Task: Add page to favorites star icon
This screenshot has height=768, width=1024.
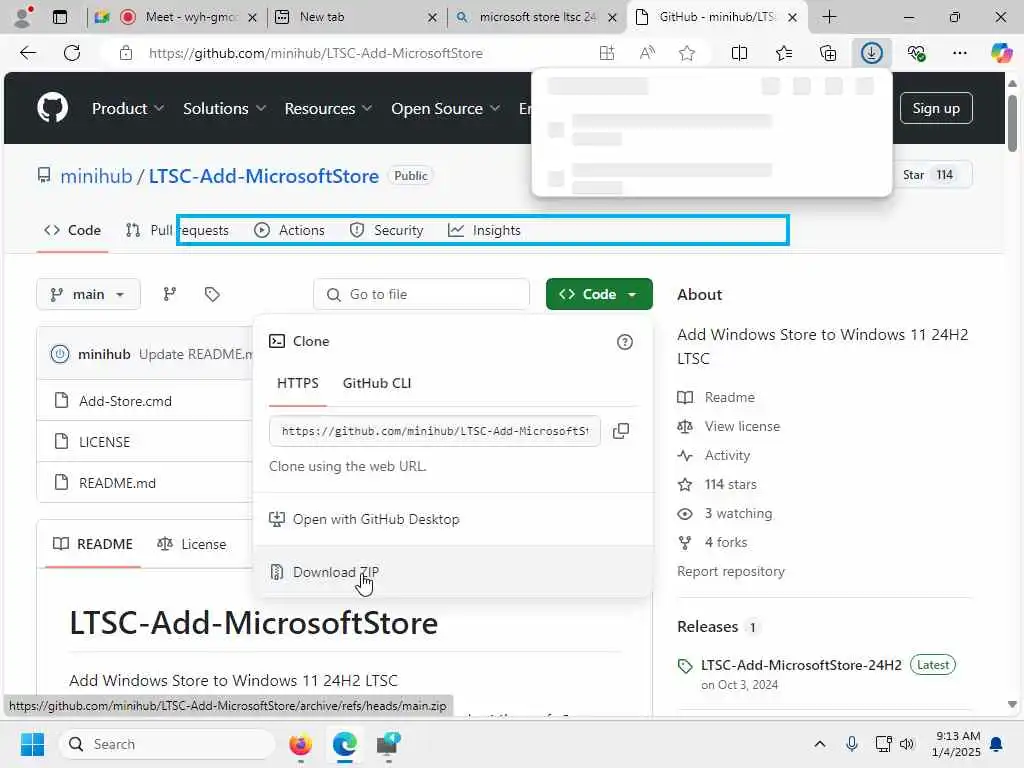Action: 686,53
